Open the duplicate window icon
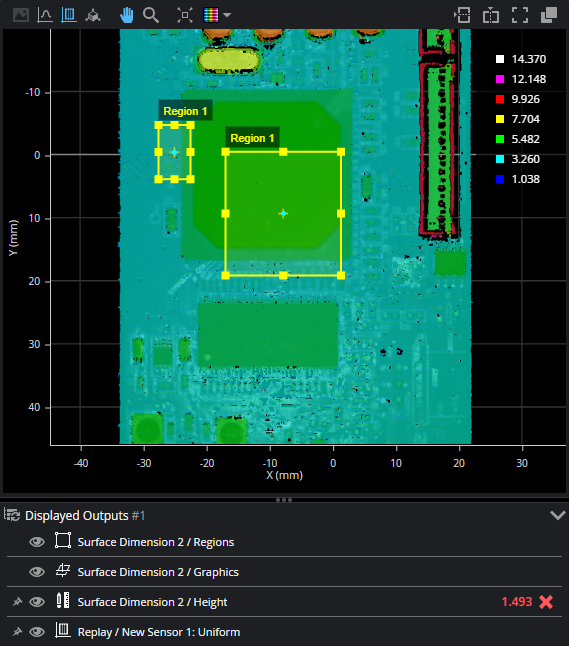Viewport: 569px width, 646px height. [x=549, y=16]
